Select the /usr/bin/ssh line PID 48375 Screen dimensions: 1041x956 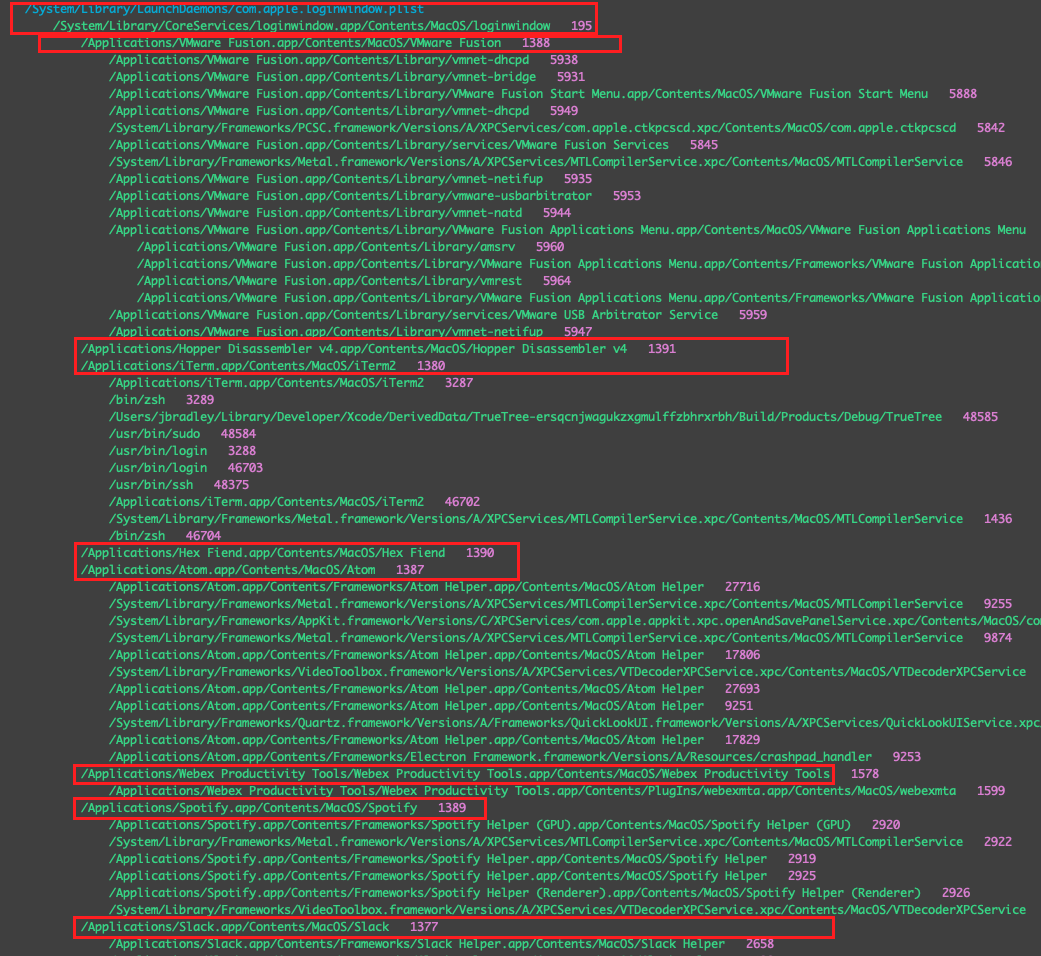click(x=179, y=485)
